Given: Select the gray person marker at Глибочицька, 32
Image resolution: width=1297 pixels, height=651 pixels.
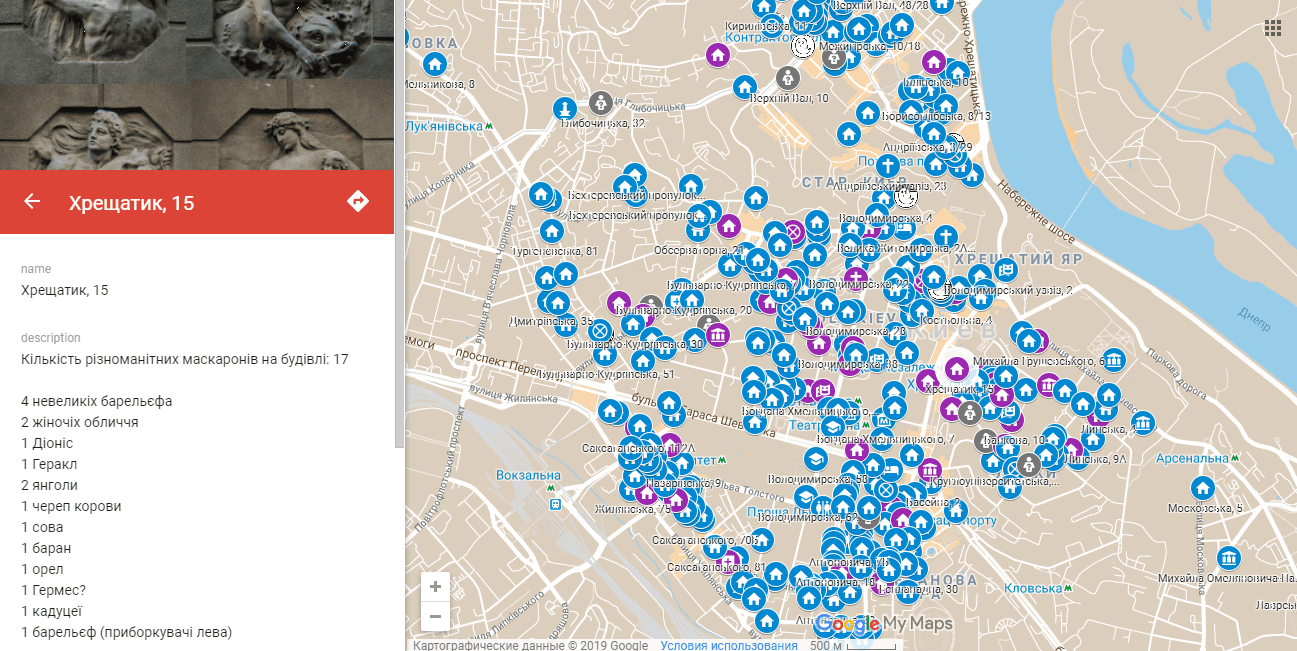Looking at the screenshot, I should click(x=600, y=102).
